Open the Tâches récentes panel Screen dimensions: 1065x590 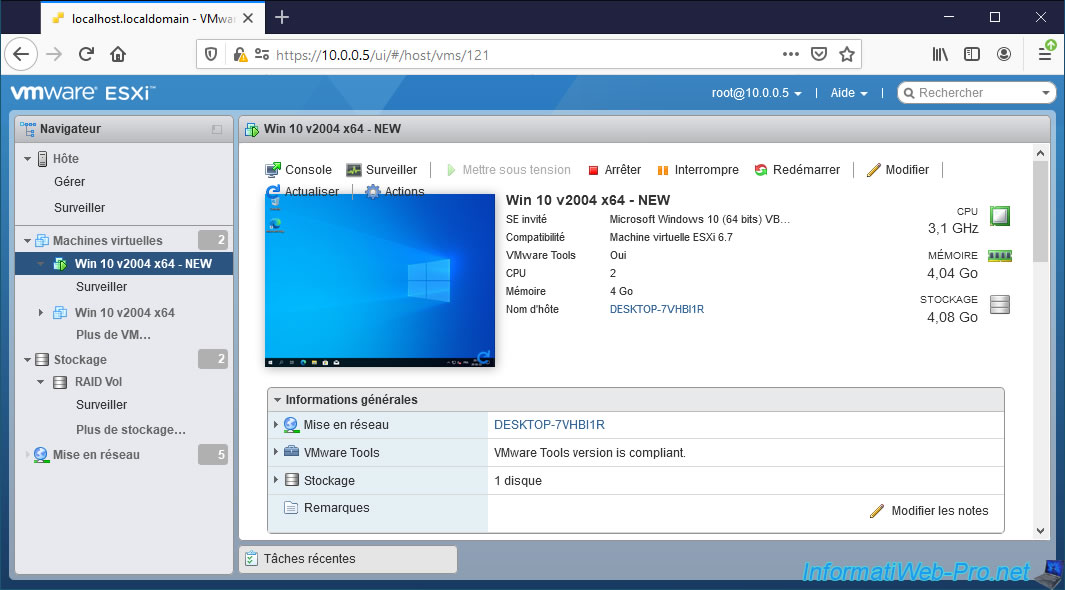click(x=348, y=559)
